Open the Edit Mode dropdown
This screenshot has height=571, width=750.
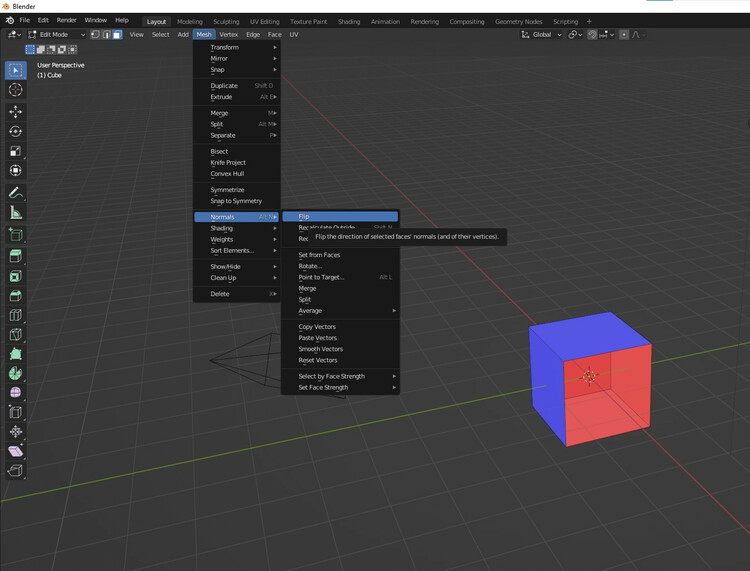tap(55, 35)
